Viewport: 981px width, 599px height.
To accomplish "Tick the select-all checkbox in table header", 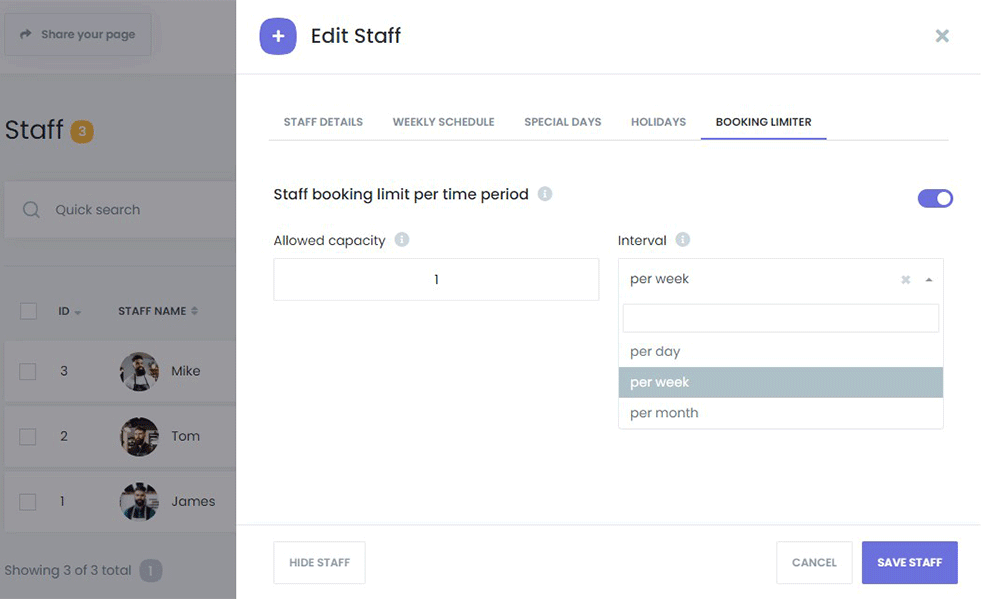I will (28, 311).
